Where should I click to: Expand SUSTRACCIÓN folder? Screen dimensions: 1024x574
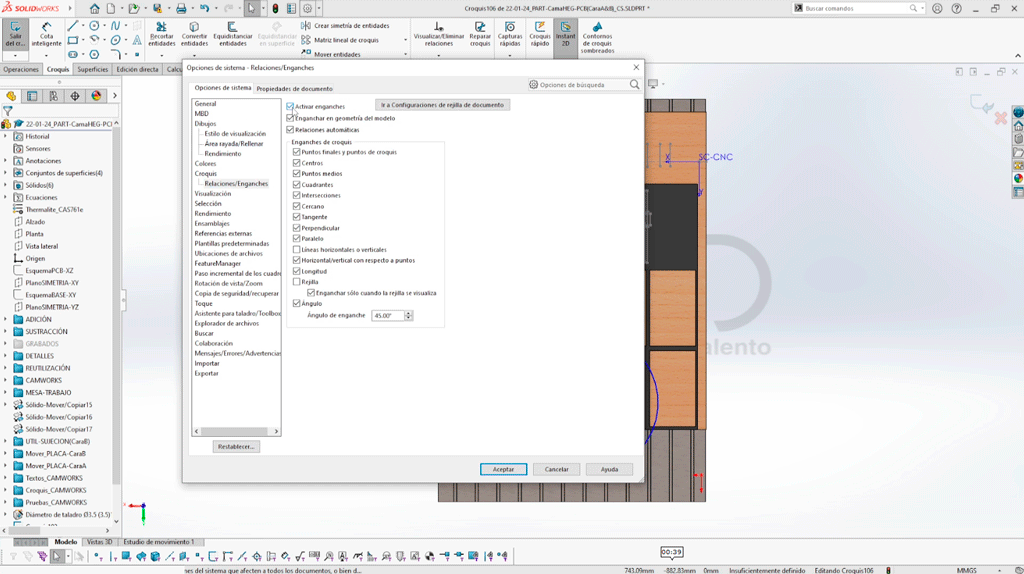pos(6,332)
